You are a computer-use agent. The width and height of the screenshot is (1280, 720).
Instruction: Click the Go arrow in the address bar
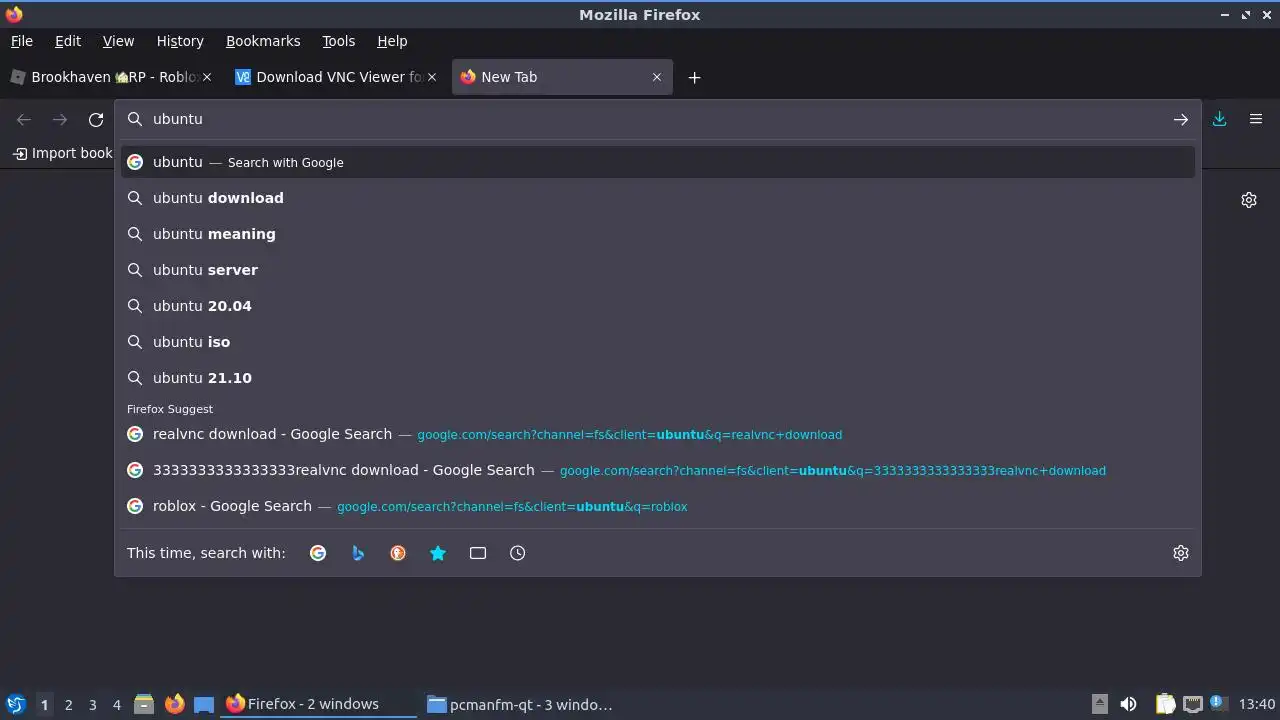point(1180,119)
